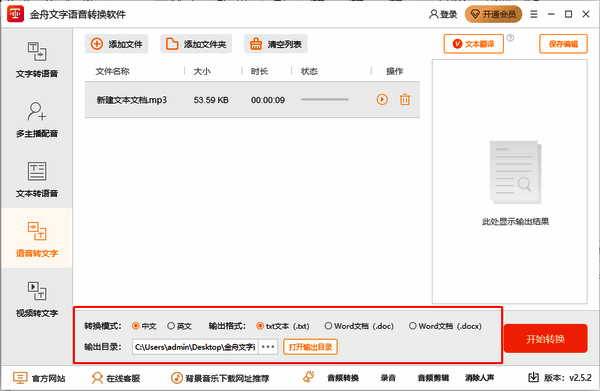Click the 版本: v2.5.2 update entry
This screenshot has height=391, width=600.
point(559,378)
